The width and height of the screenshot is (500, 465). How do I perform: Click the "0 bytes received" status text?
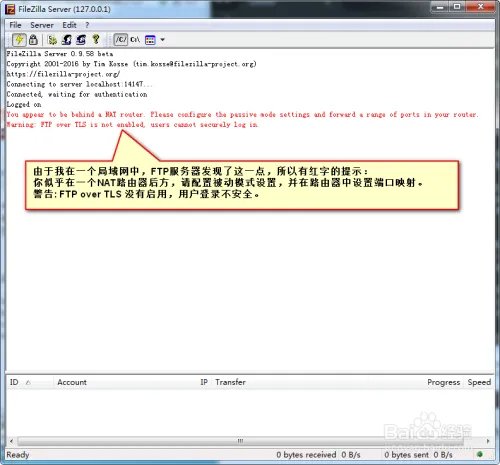pyautogui.click(x=306, y=455)
